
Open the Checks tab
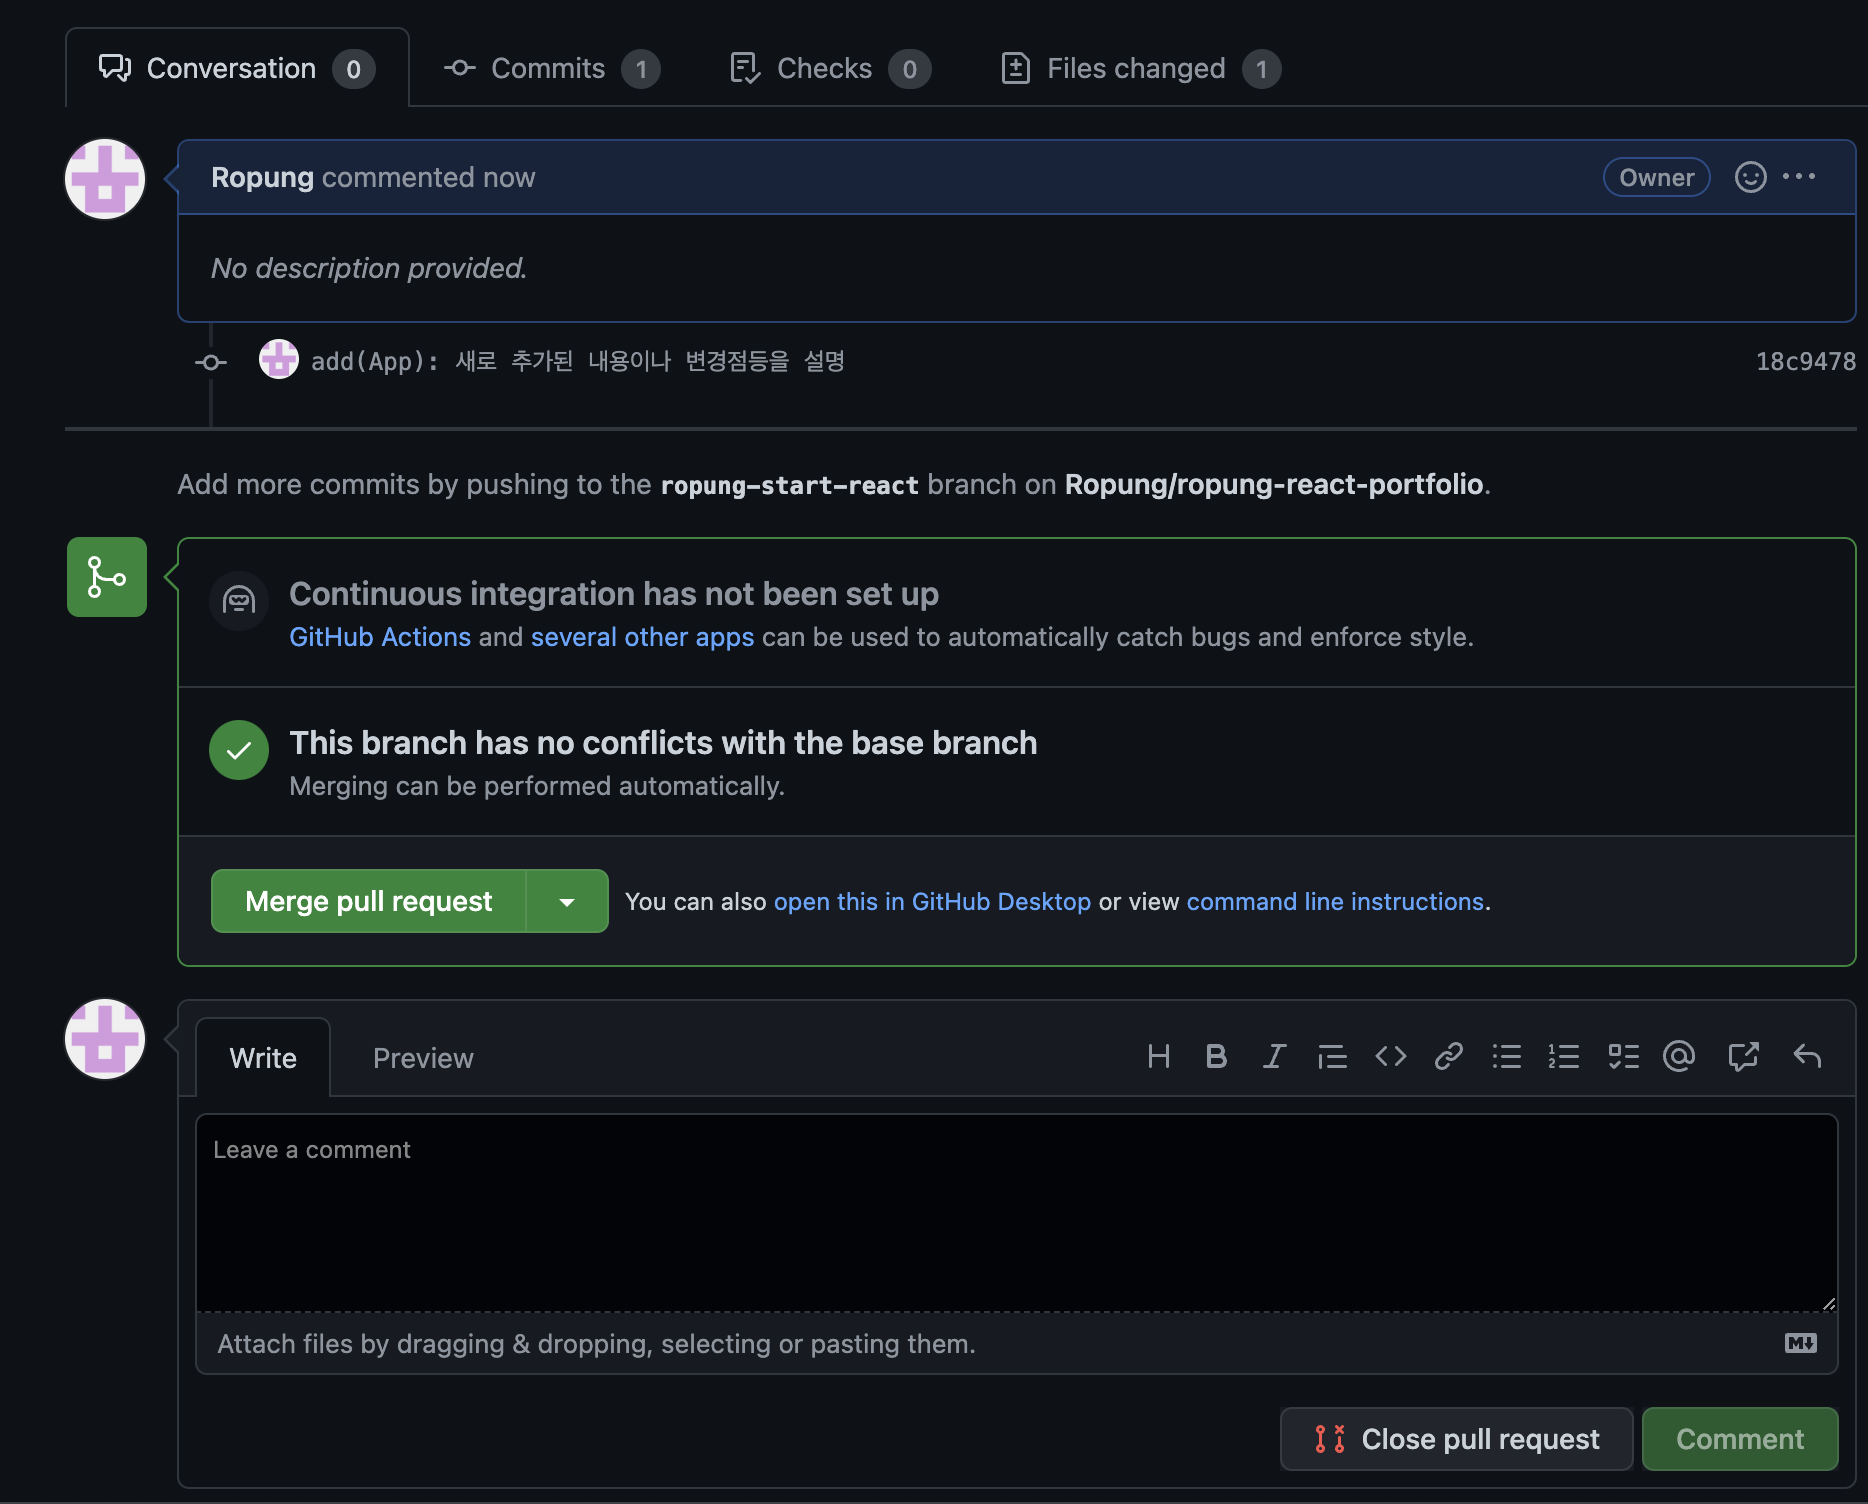point(830,68)
